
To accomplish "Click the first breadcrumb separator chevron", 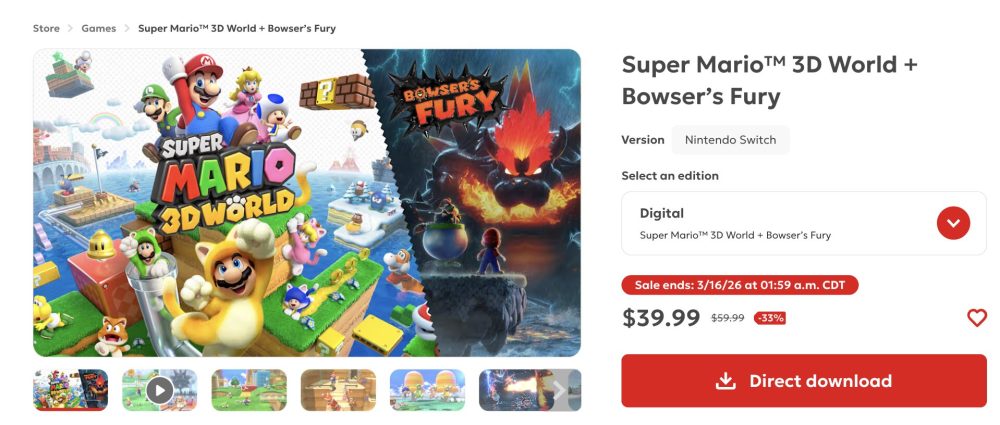I will [71, 29].
